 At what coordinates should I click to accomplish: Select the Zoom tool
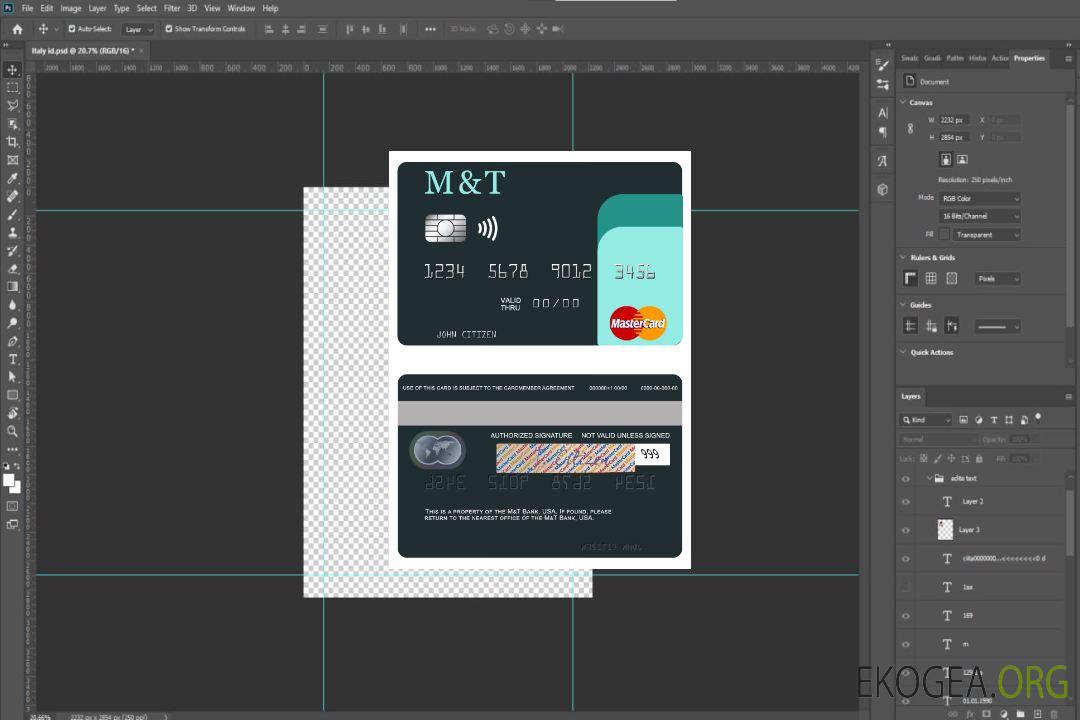tap(12, 431)
